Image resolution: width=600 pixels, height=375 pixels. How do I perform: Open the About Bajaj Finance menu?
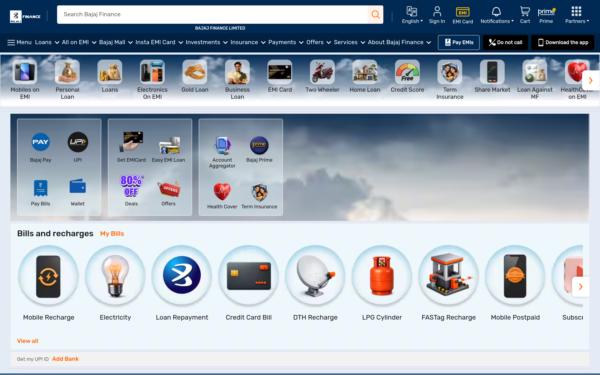[x=399, y=42]
